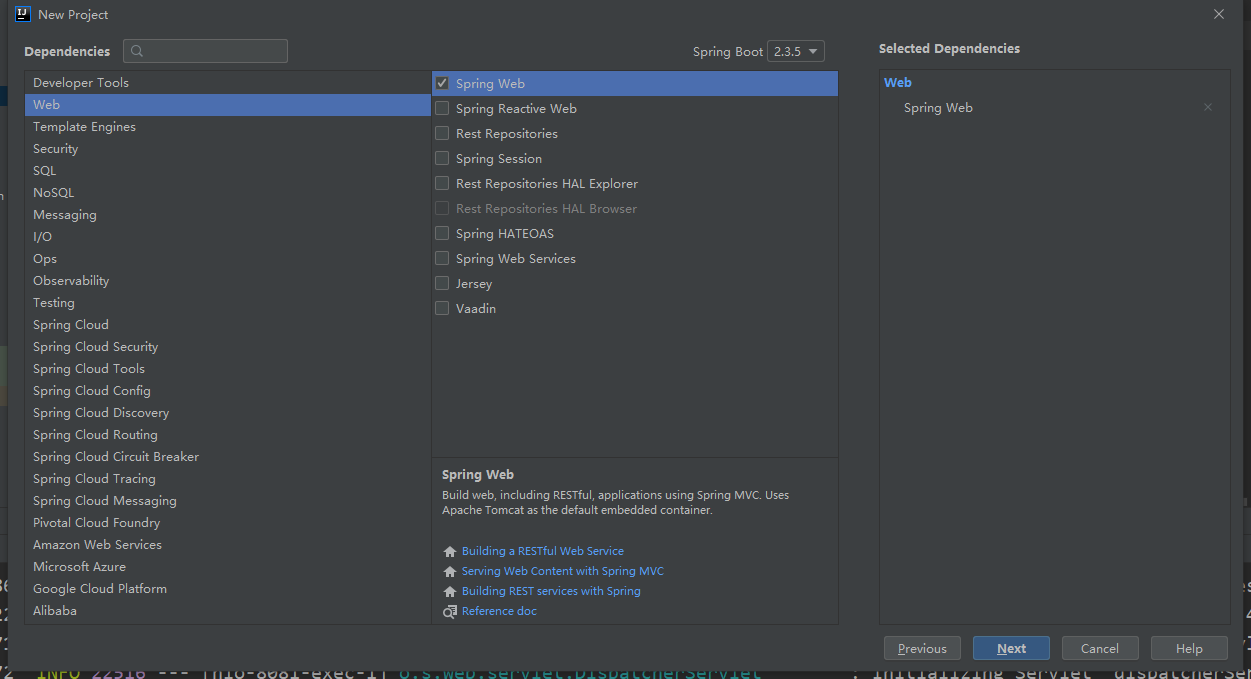
Task: Select the Testing category
Action: [228, 303]
